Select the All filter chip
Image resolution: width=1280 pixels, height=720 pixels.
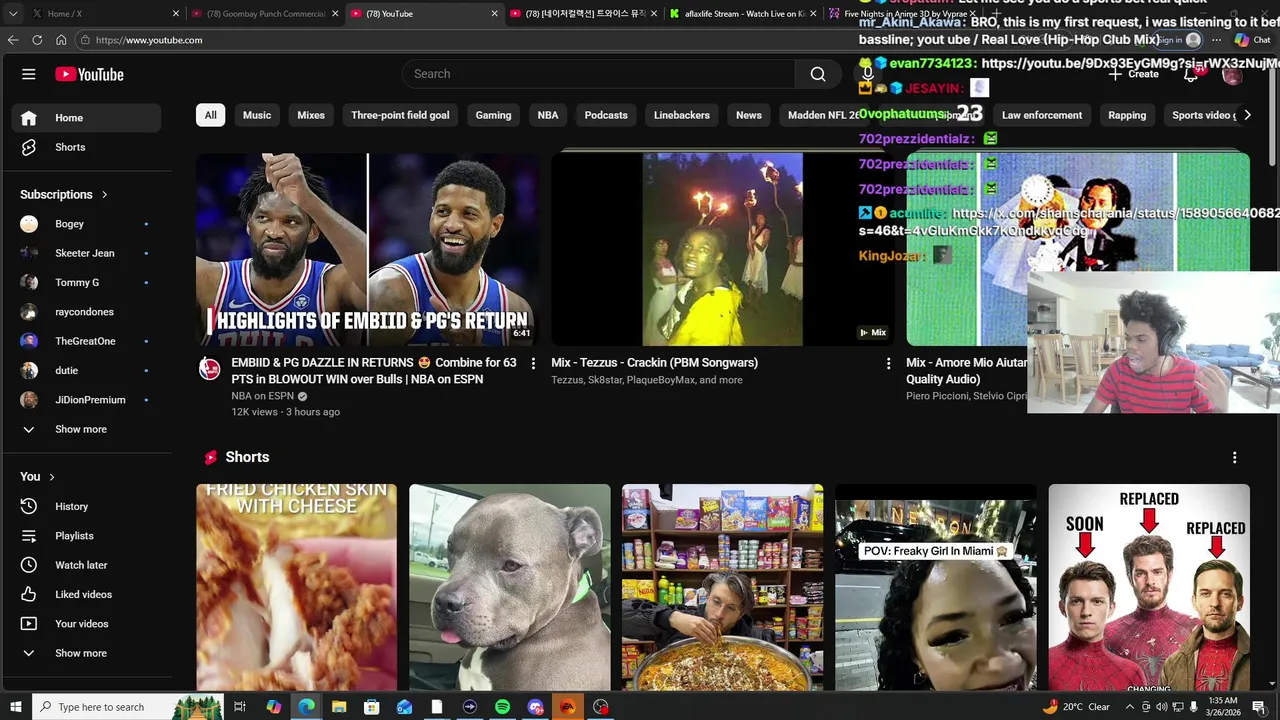(210, 115)
